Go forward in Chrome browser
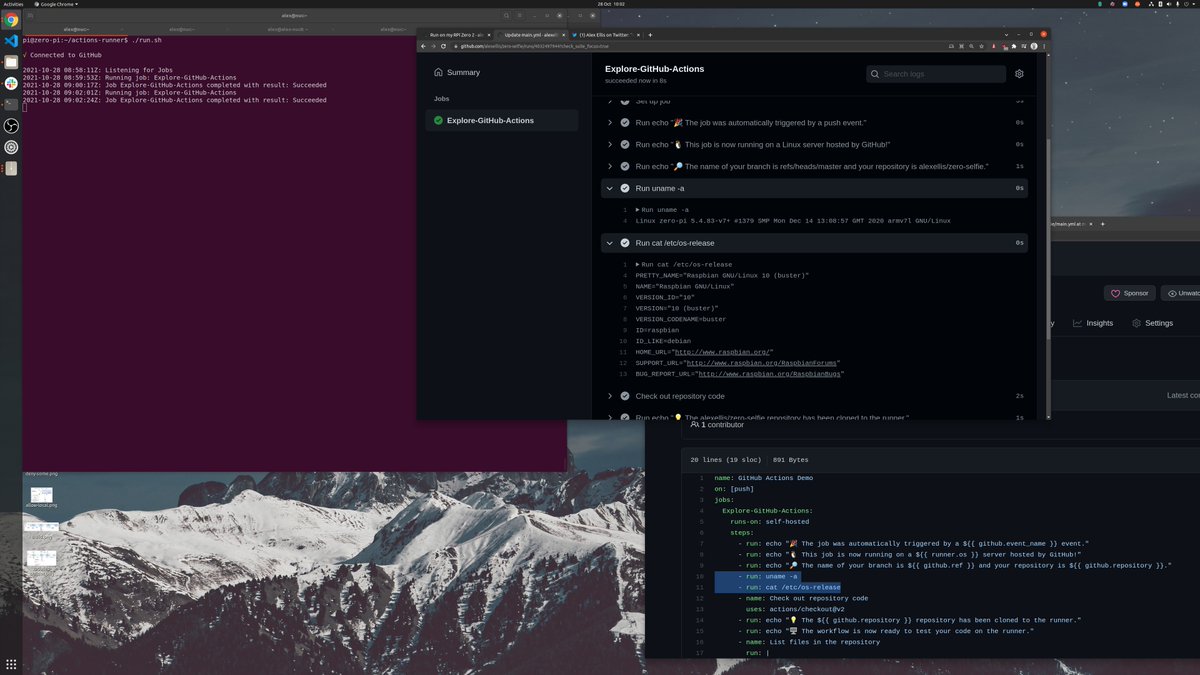The image size is (1200, 675). [x=433, y=46]
